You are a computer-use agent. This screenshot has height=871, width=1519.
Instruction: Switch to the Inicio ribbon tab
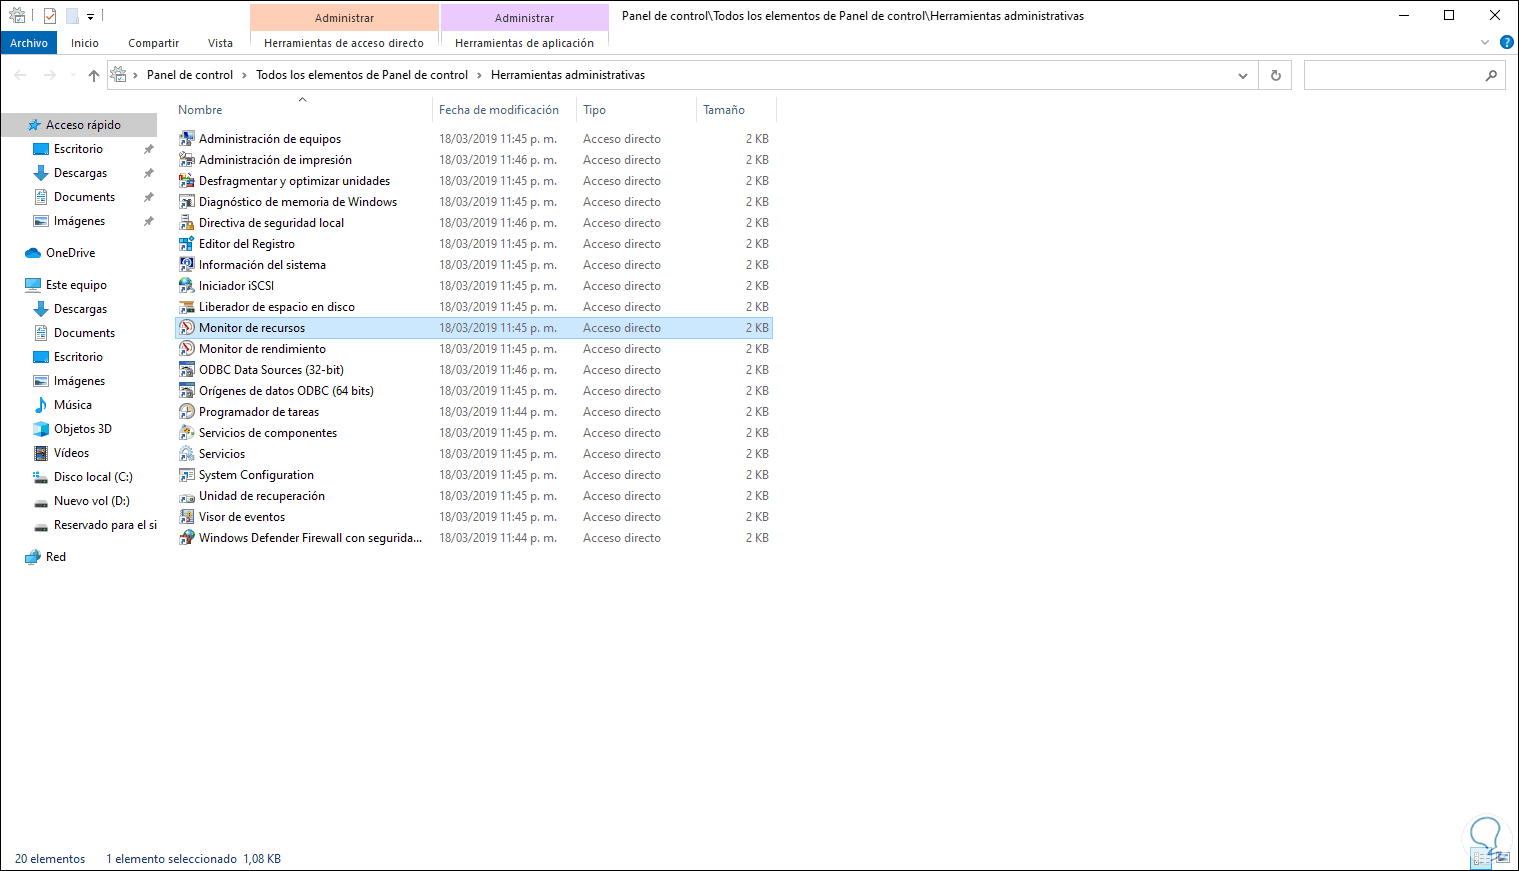click(85, 43)
